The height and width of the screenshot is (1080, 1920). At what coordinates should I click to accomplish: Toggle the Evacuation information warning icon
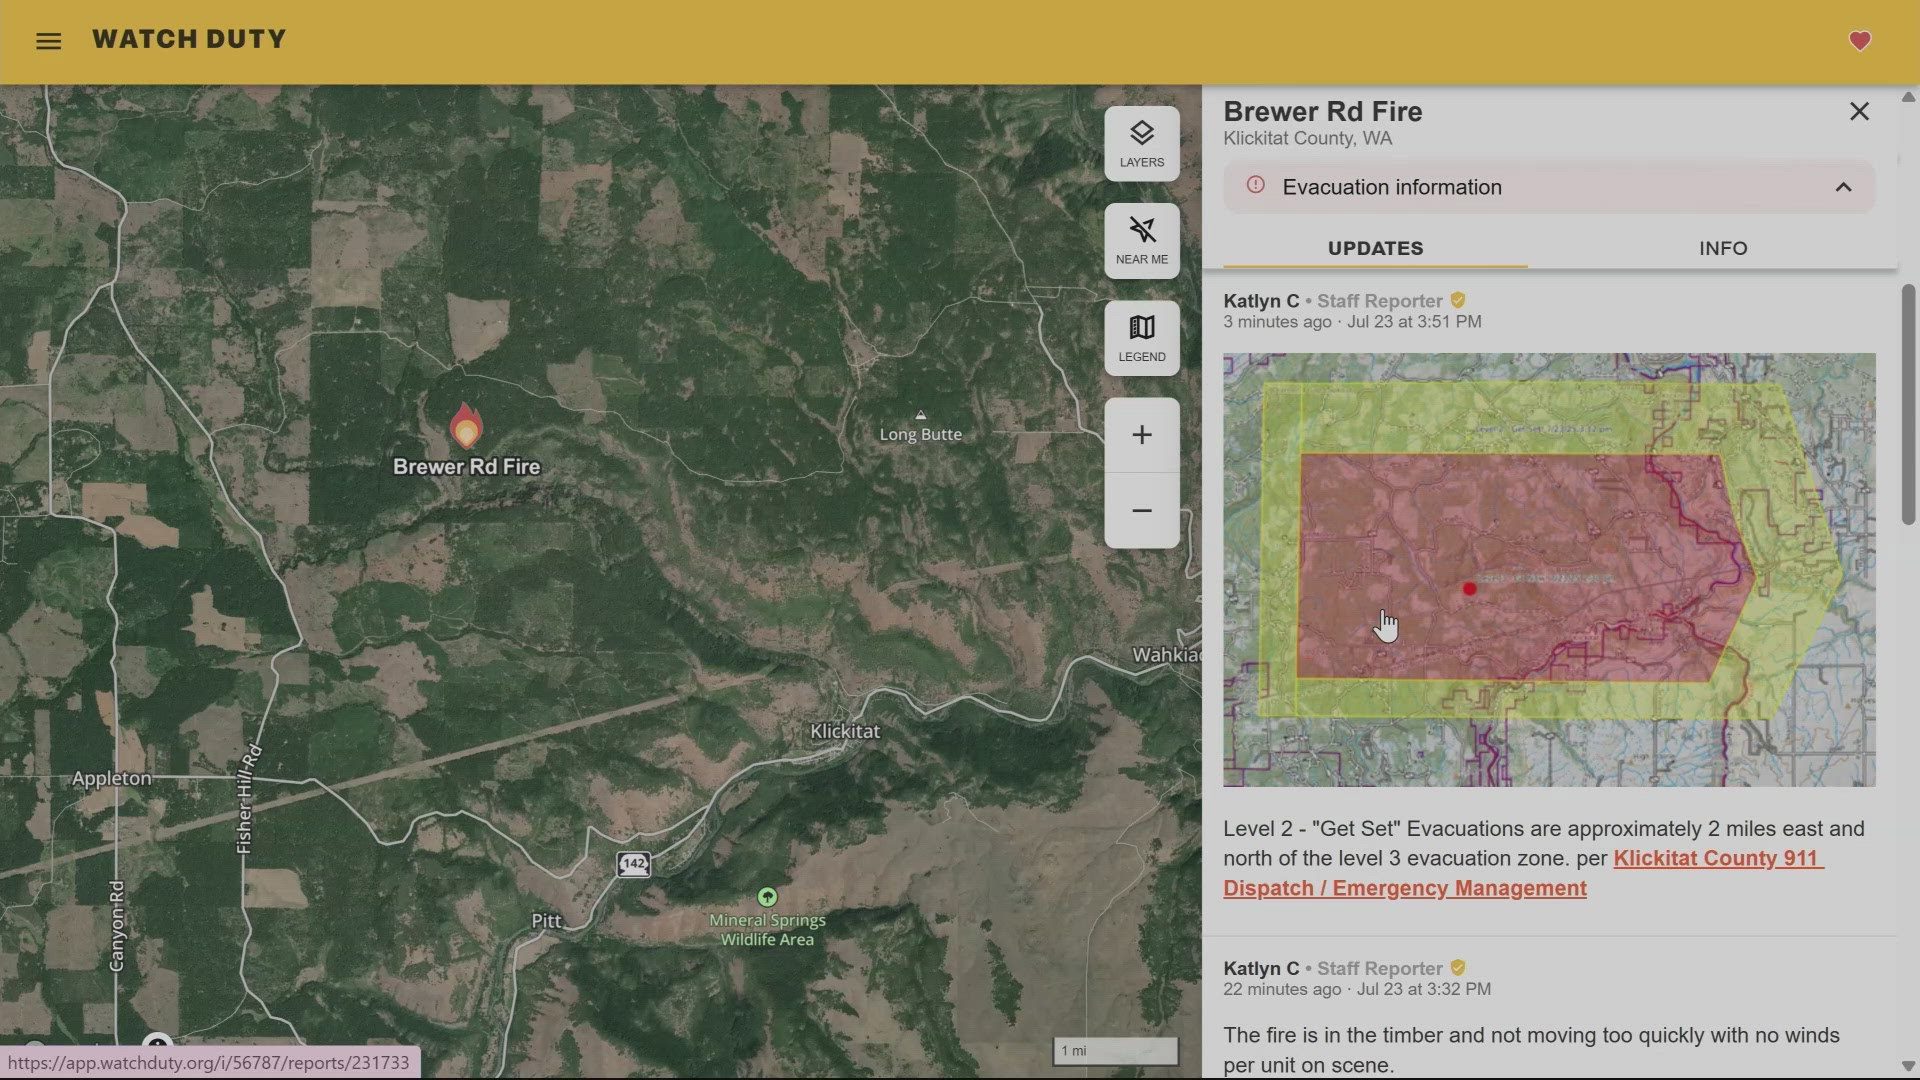[x=1256, y=187]
